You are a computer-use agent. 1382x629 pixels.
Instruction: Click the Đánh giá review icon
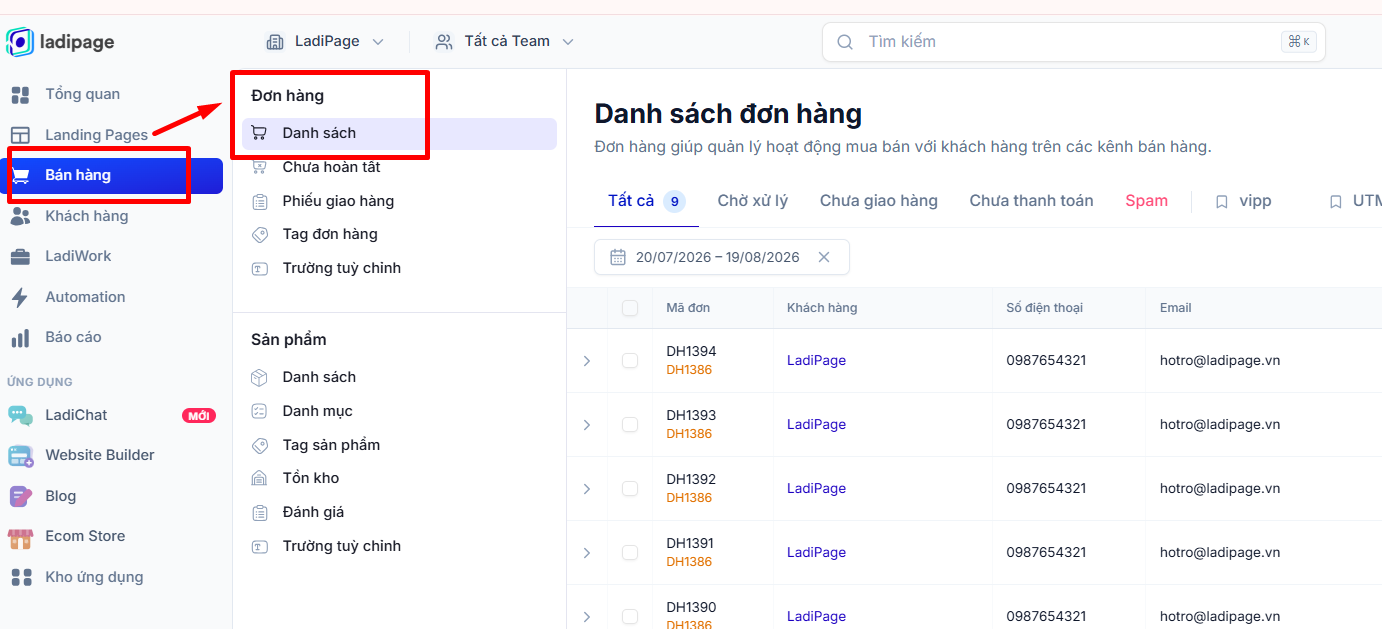[260, 512]
